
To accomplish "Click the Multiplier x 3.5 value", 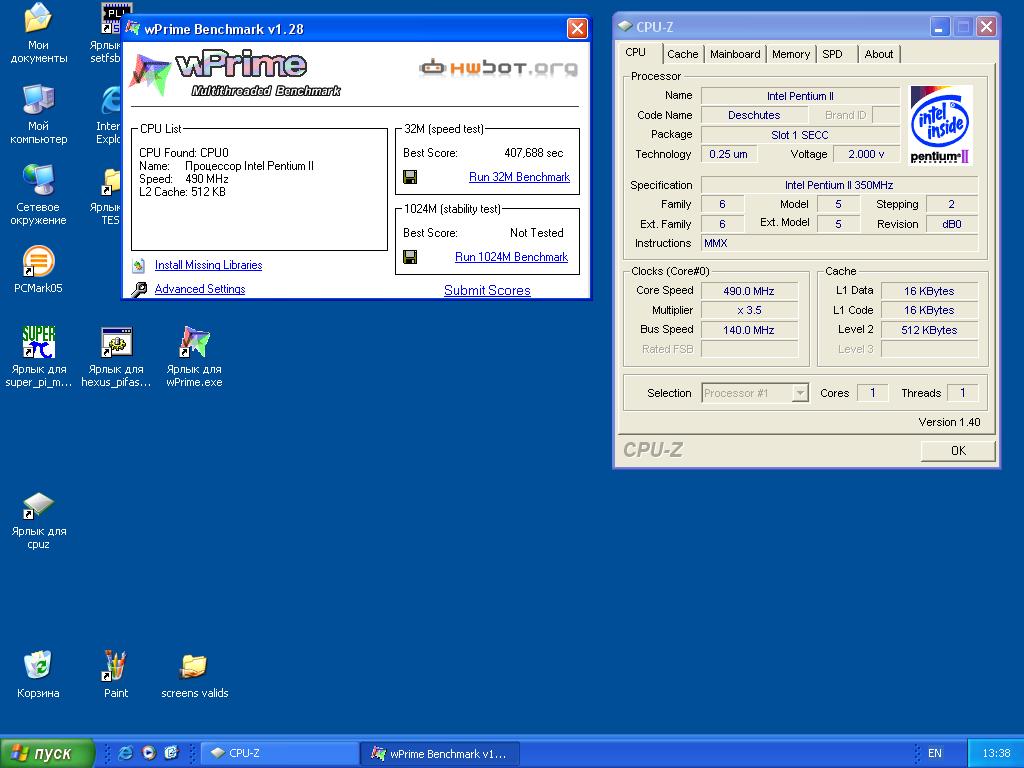I will 749,310.
